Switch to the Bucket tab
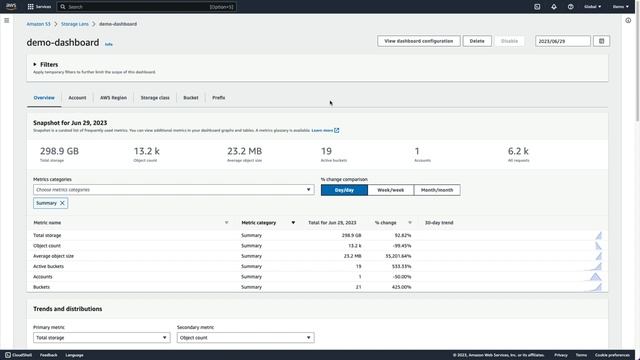The width and height of the screenshot is (640, 360). pyautogui.click(x=191, y=98)
